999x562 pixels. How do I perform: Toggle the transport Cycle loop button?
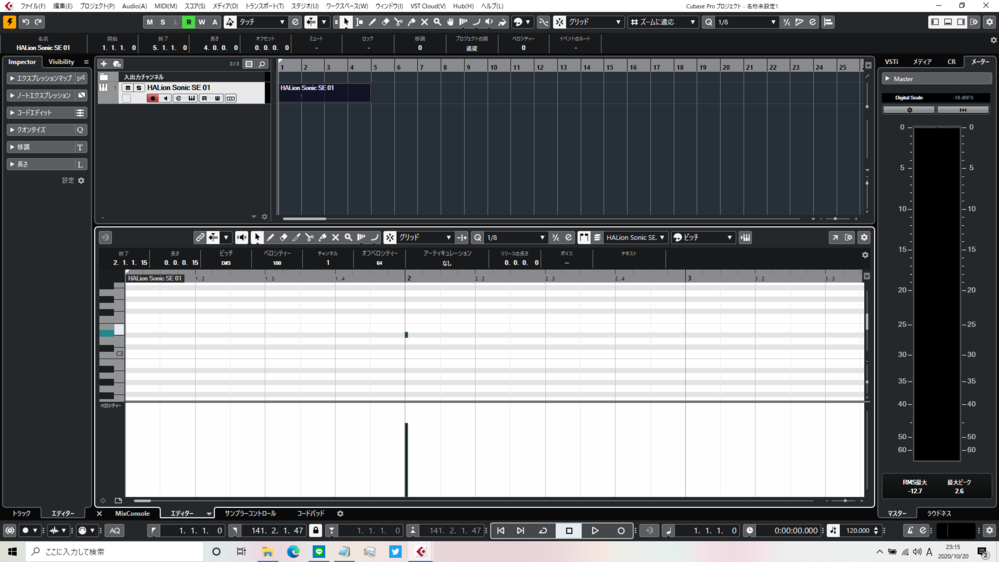point(543,531)
